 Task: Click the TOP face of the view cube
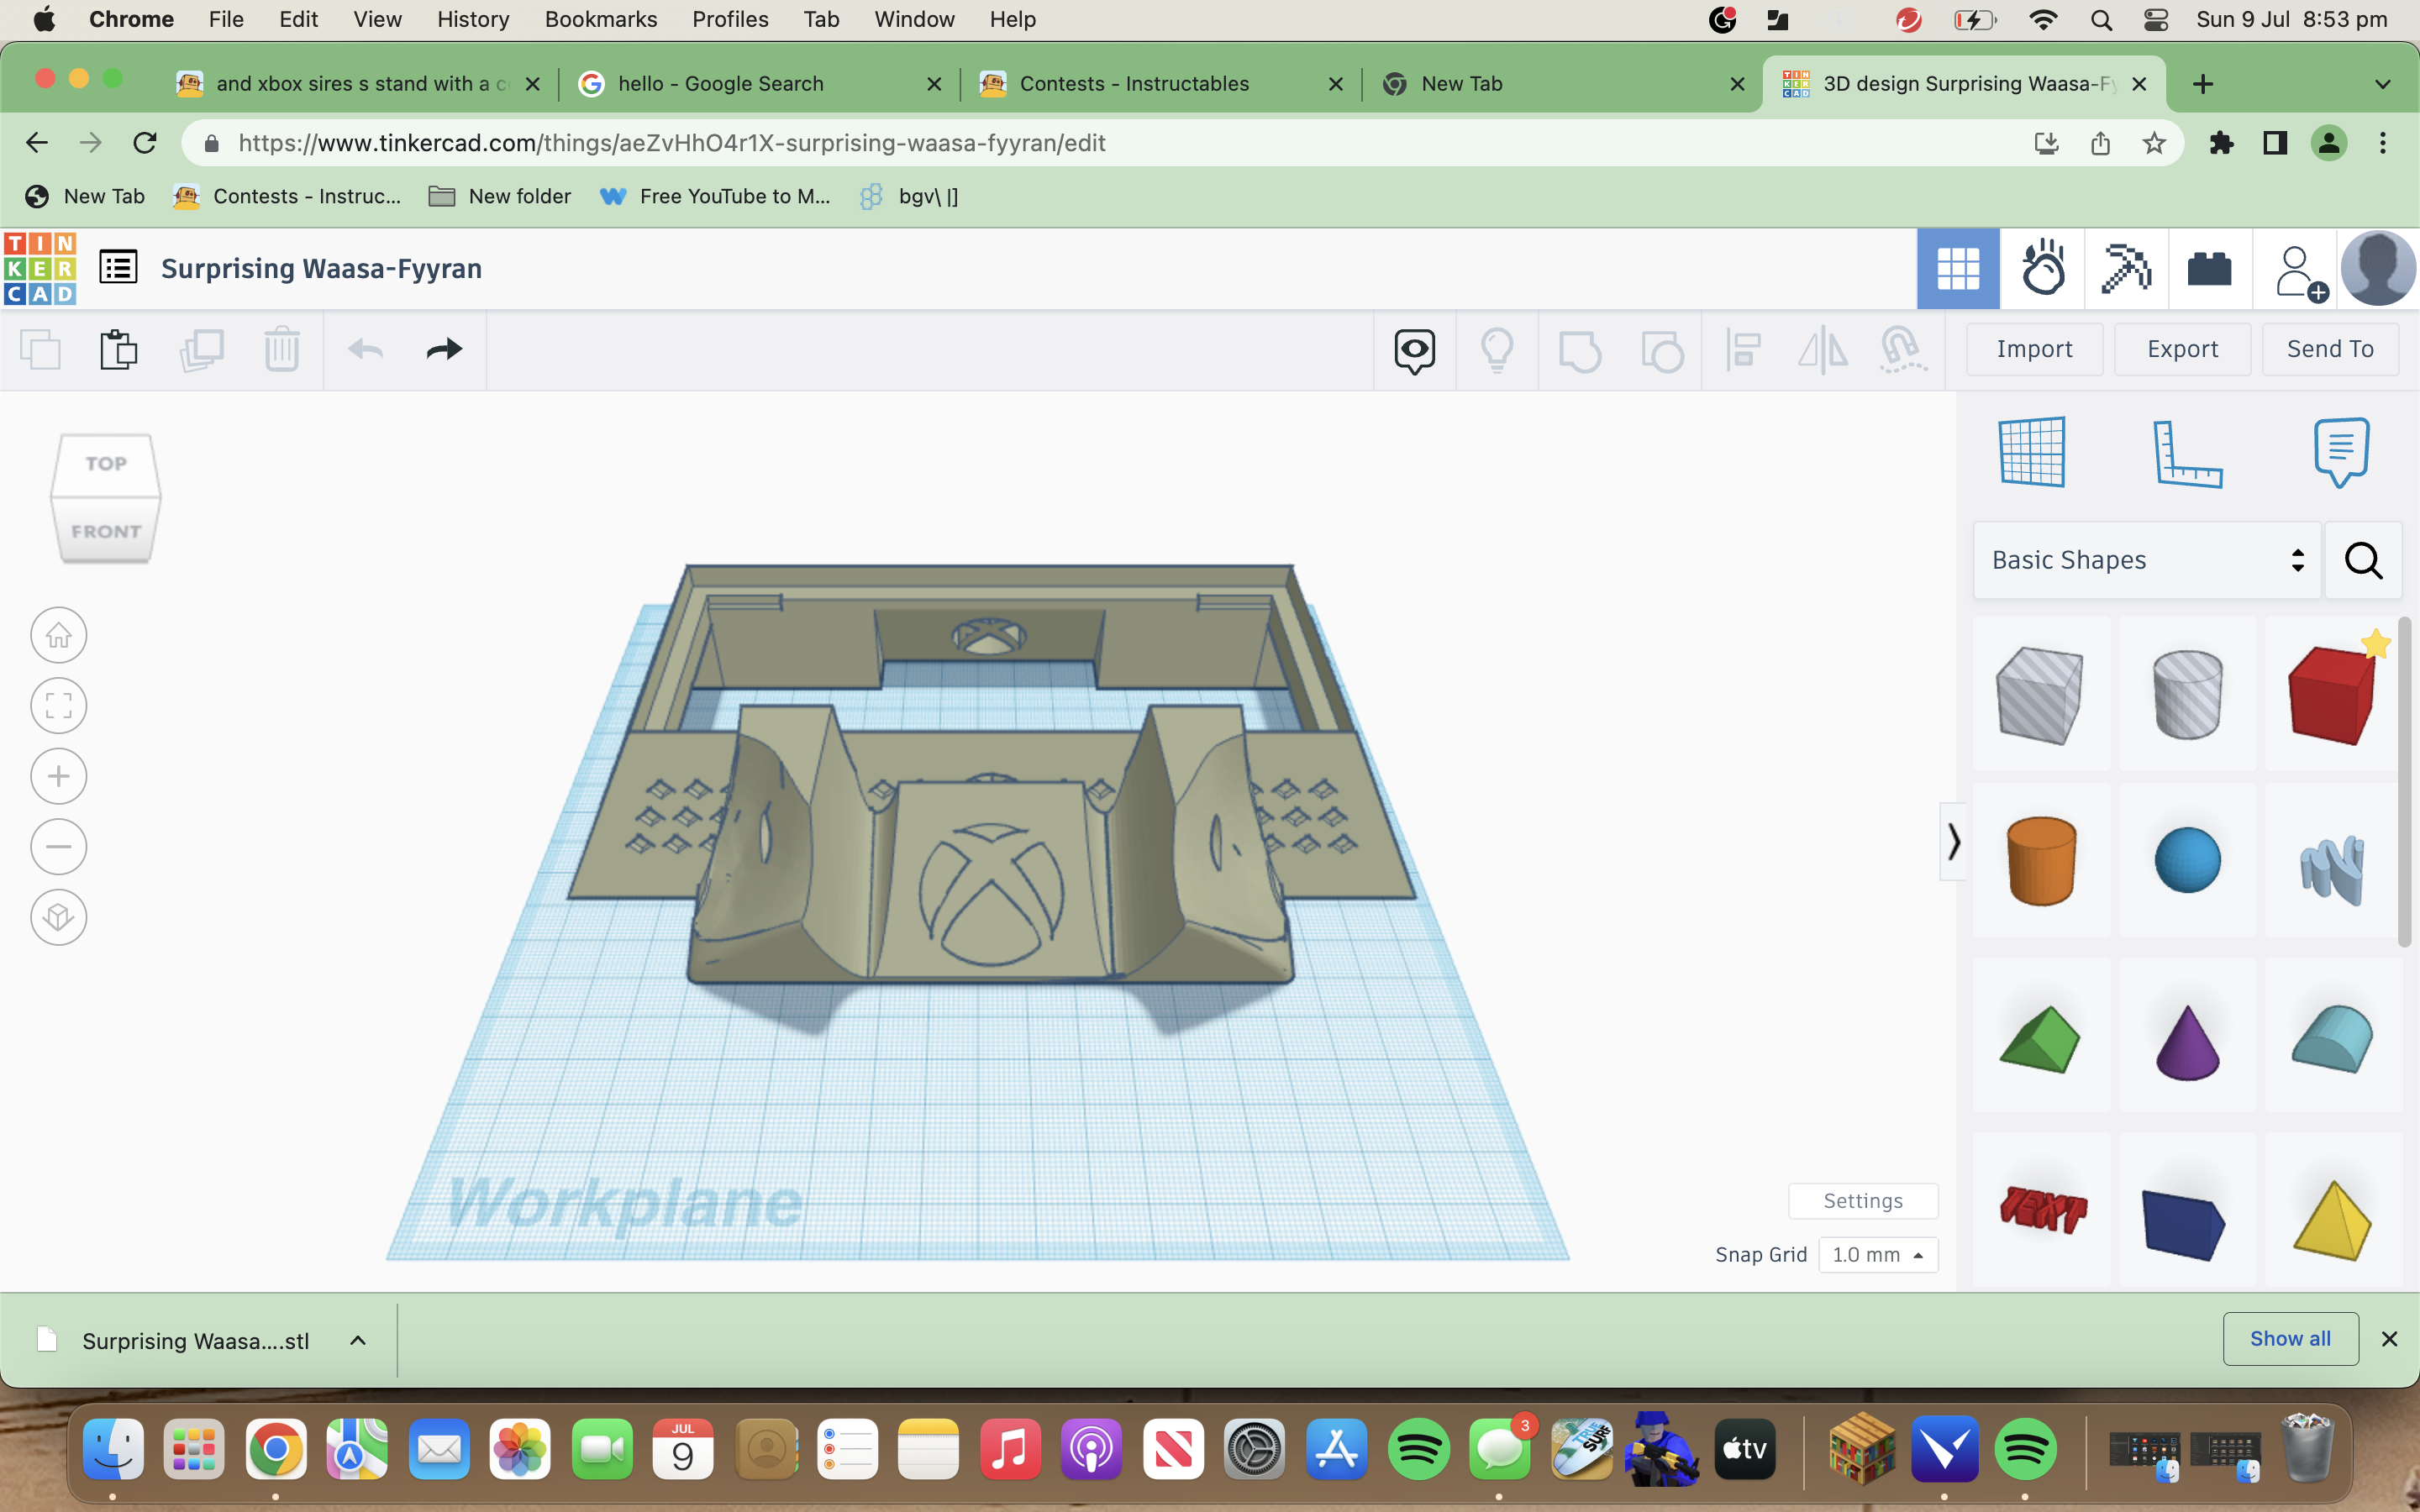pos(106,464)
